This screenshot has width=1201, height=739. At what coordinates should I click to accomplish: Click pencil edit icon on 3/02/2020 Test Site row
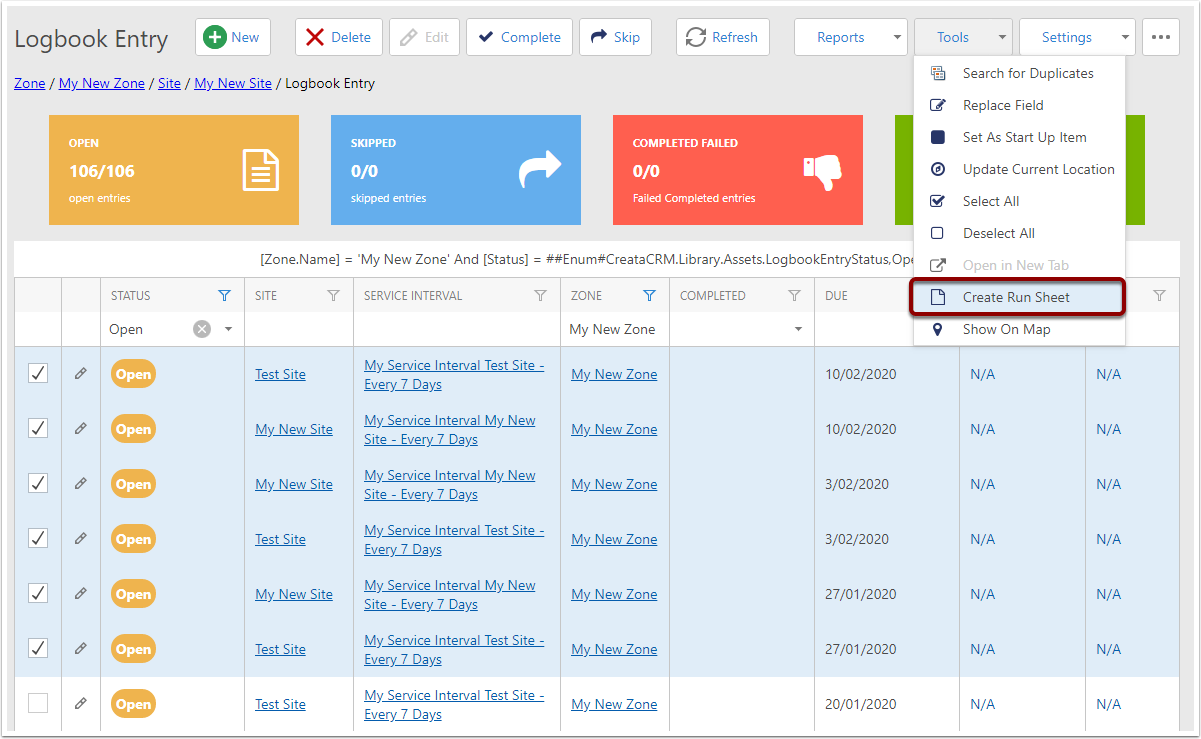coord(81,538)
